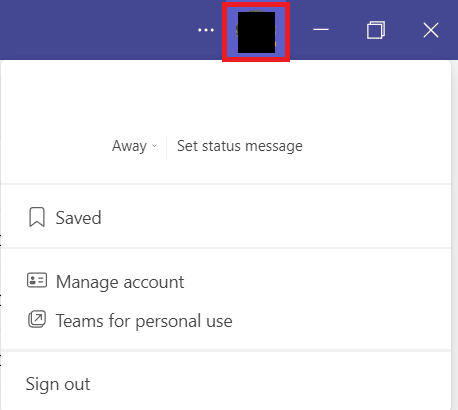The height and width of the screenshot is (410, 458).
Task: Open the Away presence status dropdown
Action: coord(134,146)
